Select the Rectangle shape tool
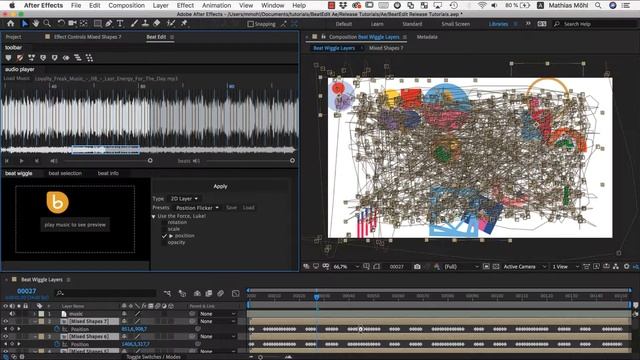The image size is (640, 360). (97, 24)
